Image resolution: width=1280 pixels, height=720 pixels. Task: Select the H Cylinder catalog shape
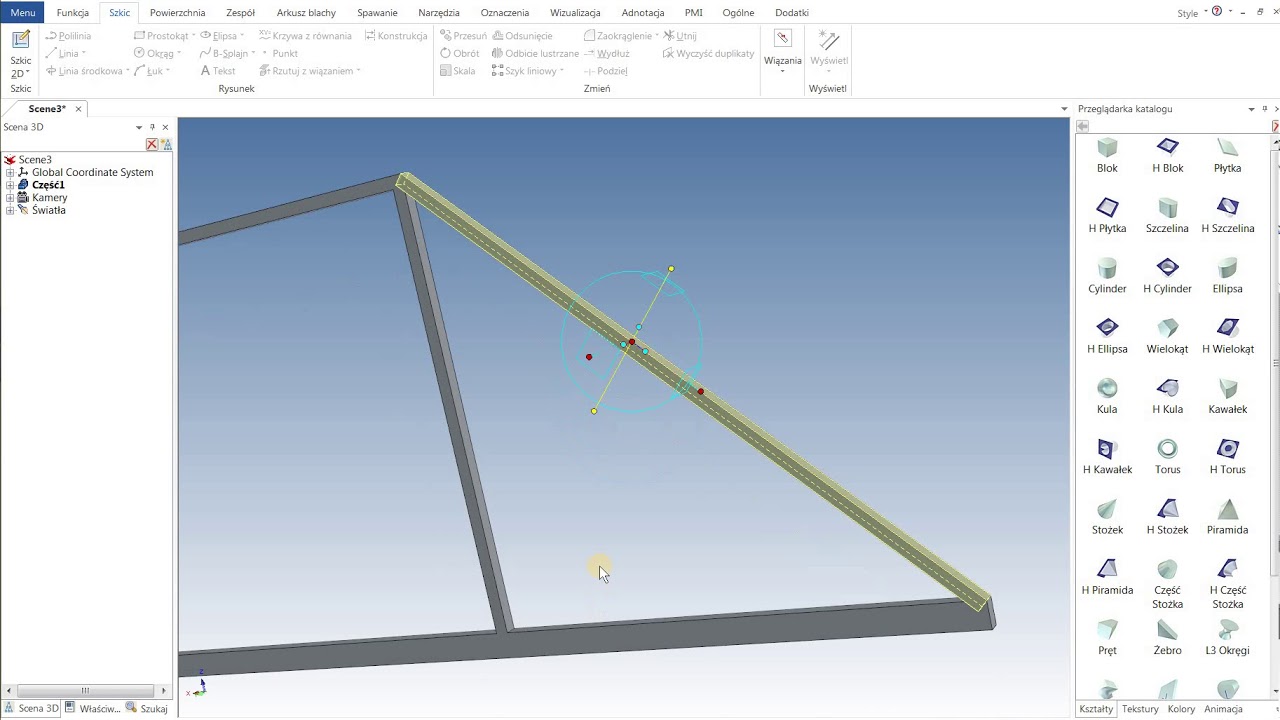[1167, 276]
